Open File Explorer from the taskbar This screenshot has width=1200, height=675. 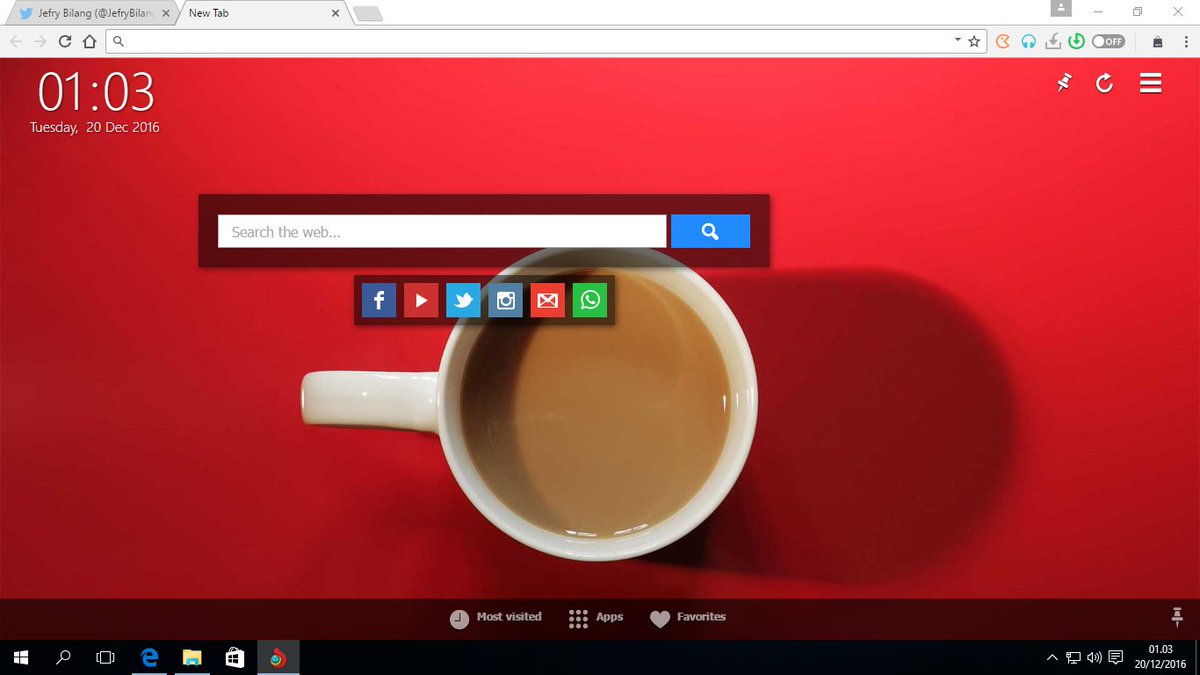193,658
